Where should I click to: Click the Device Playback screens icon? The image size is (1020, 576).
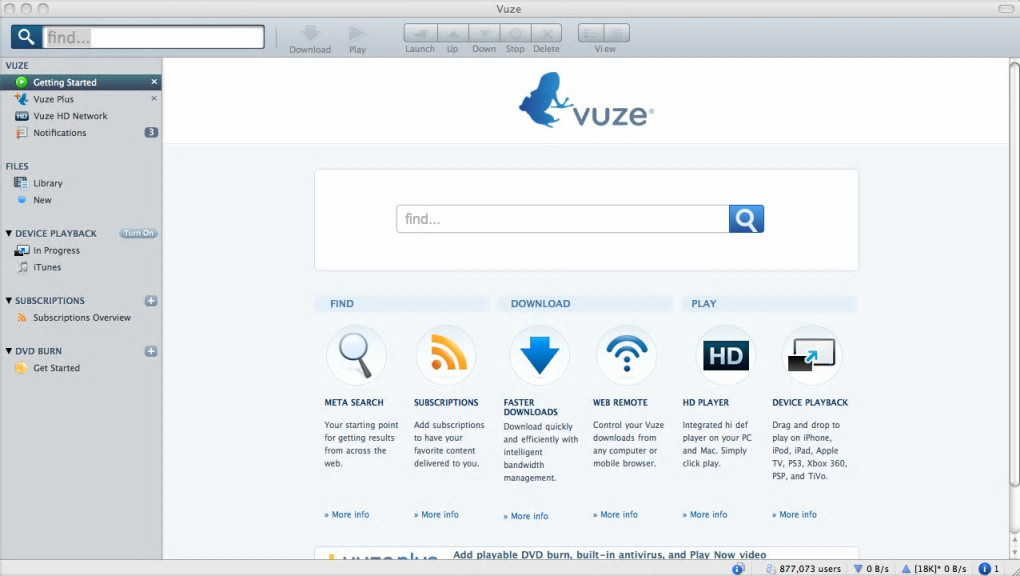(811, 355)
